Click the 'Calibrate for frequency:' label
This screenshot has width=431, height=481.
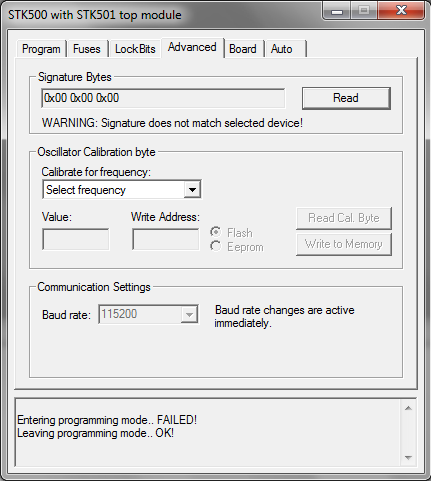tap(96, 172)
